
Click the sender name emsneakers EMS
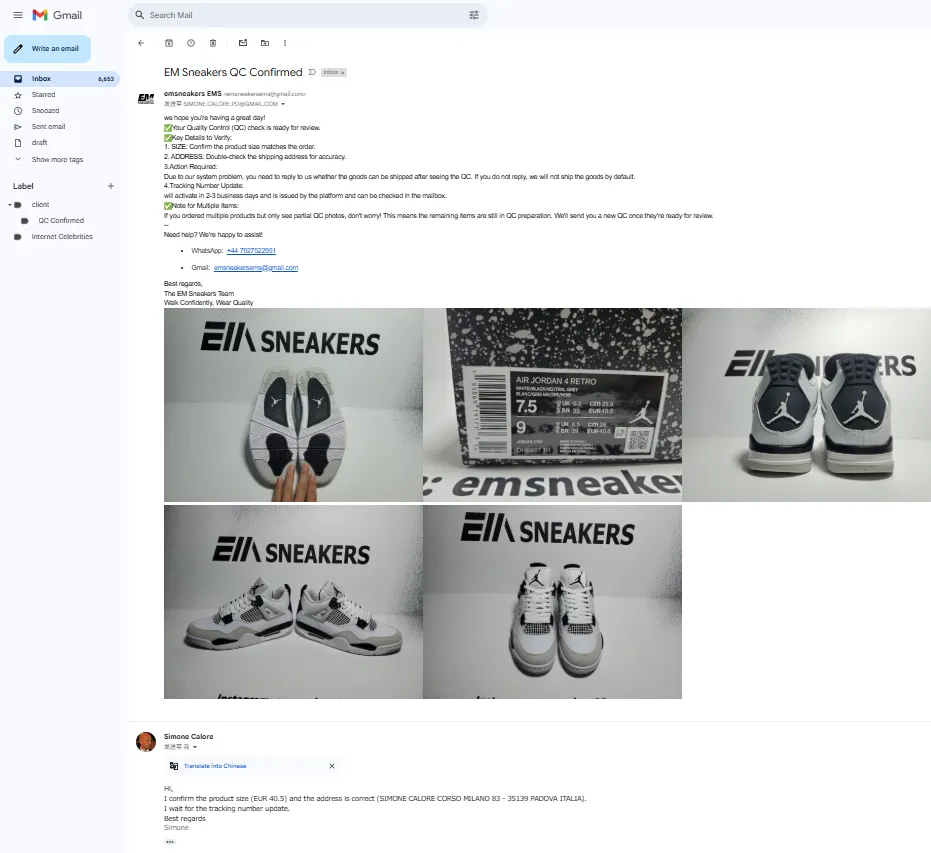192,94
